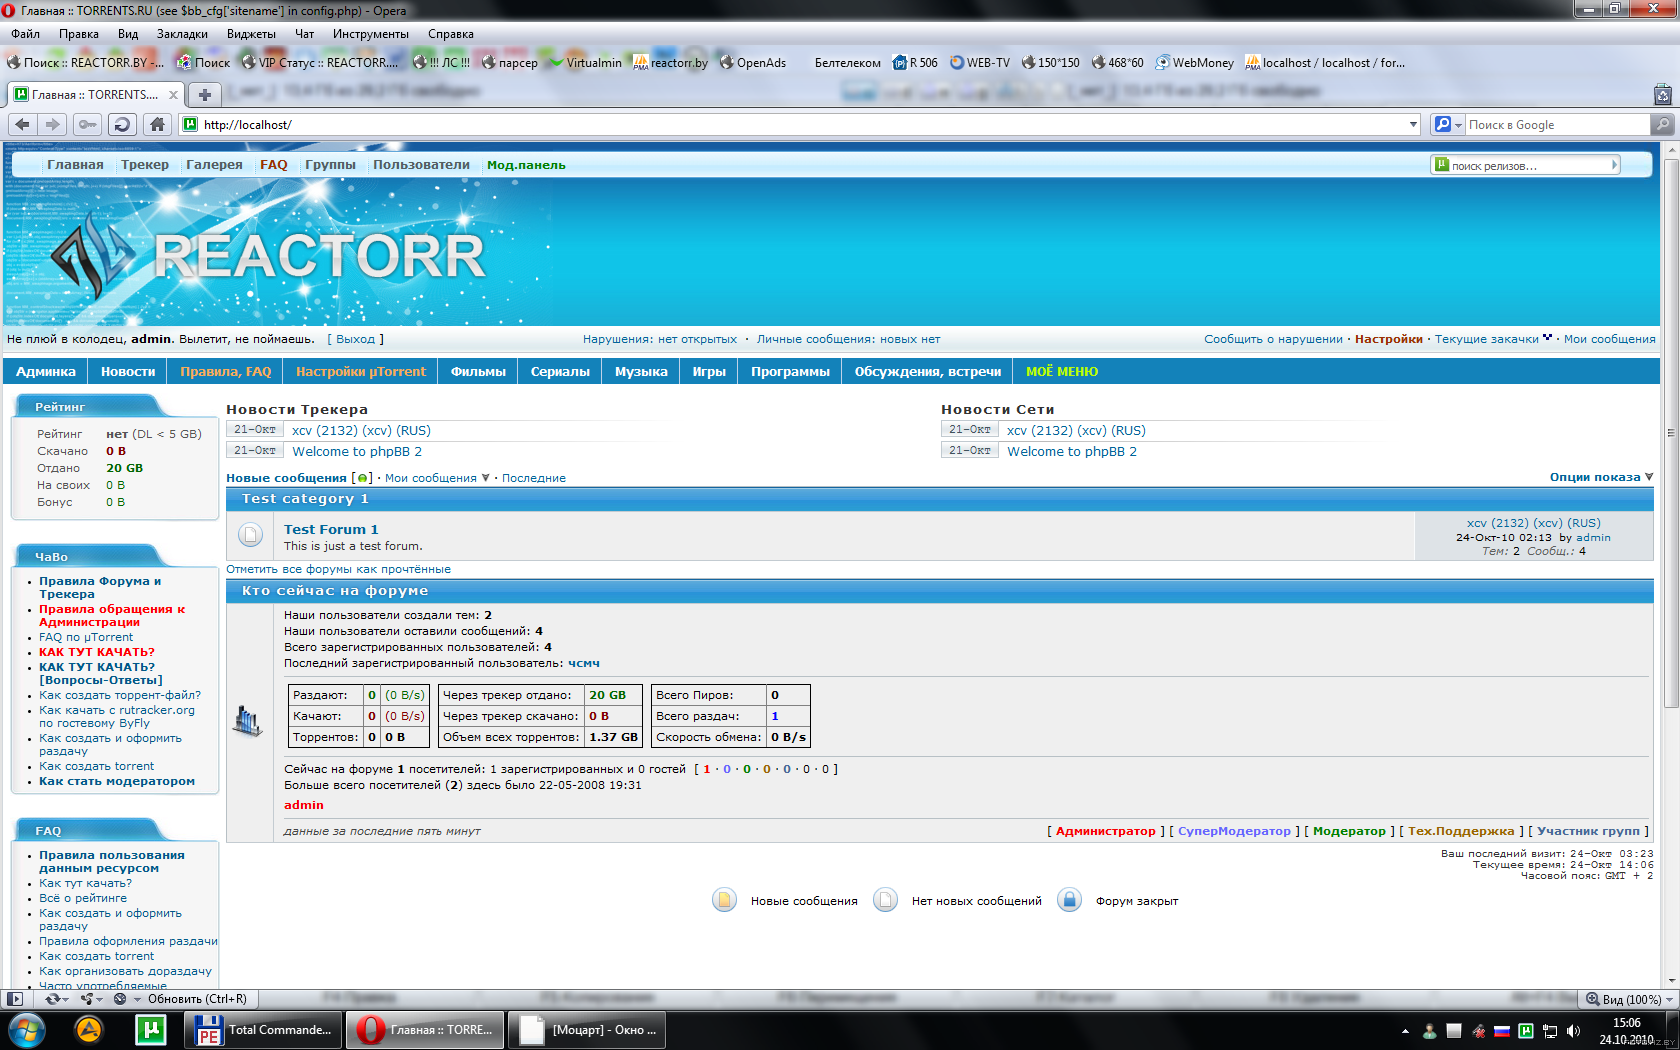This screenshot has height=1050, width=1680.
Task: Click Отметить все форумы как прочтённые
Action: point(338,569)
